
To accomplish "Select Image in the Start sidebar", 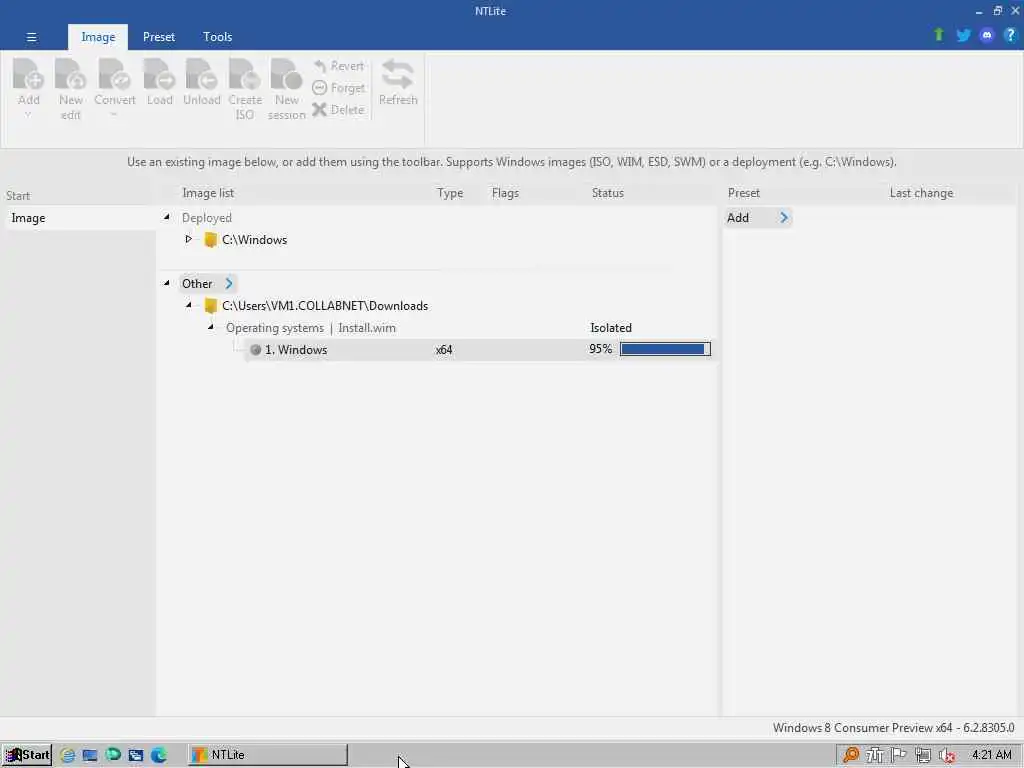I will click(80, 218).
